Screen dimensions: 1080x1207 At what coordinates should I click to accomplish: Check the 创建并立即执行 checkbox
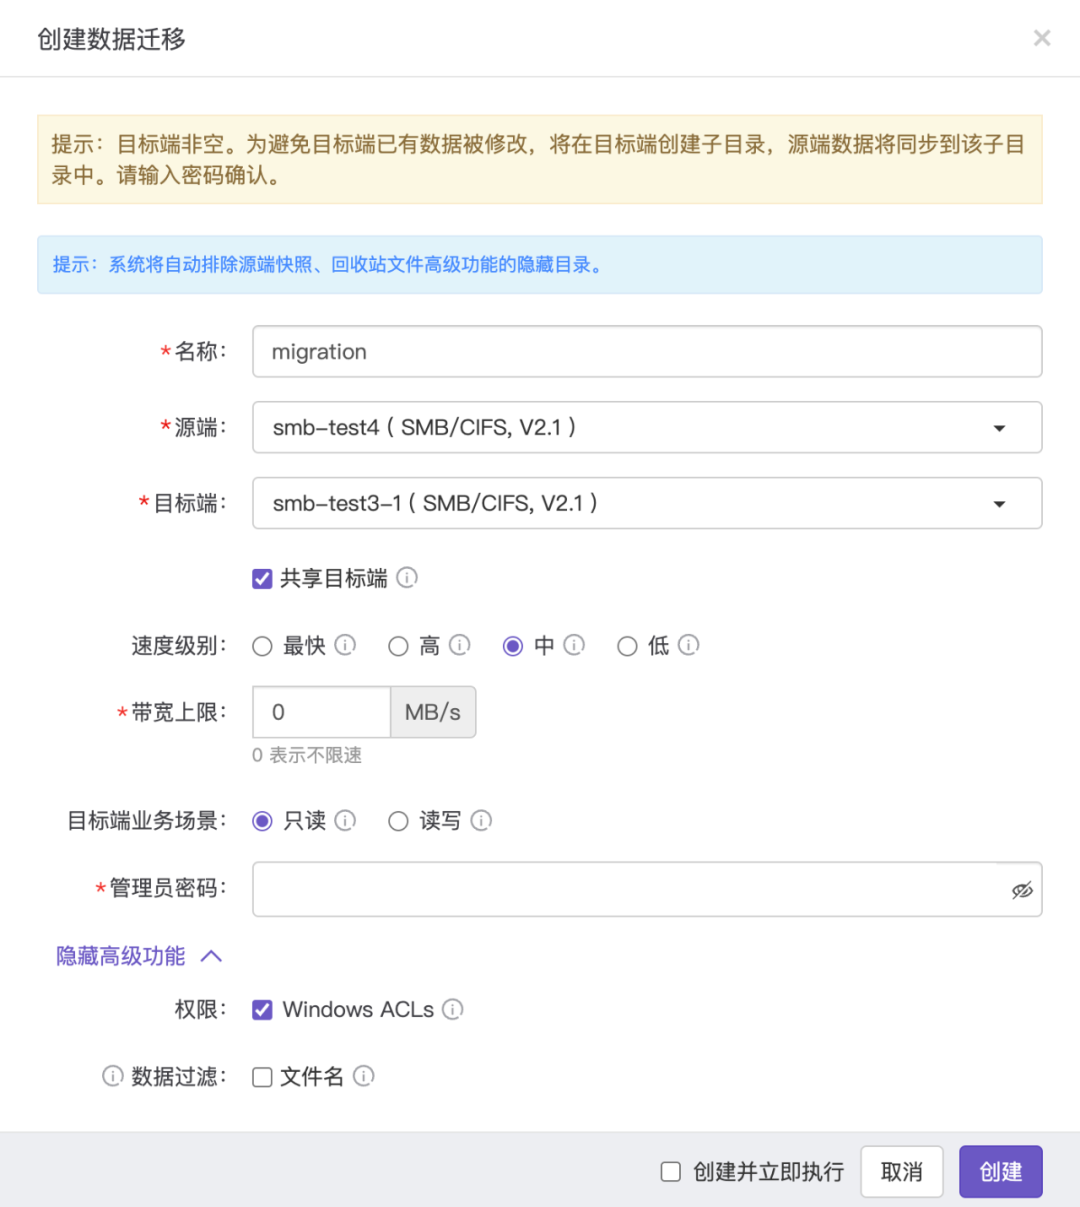[x=671, y=1171]
